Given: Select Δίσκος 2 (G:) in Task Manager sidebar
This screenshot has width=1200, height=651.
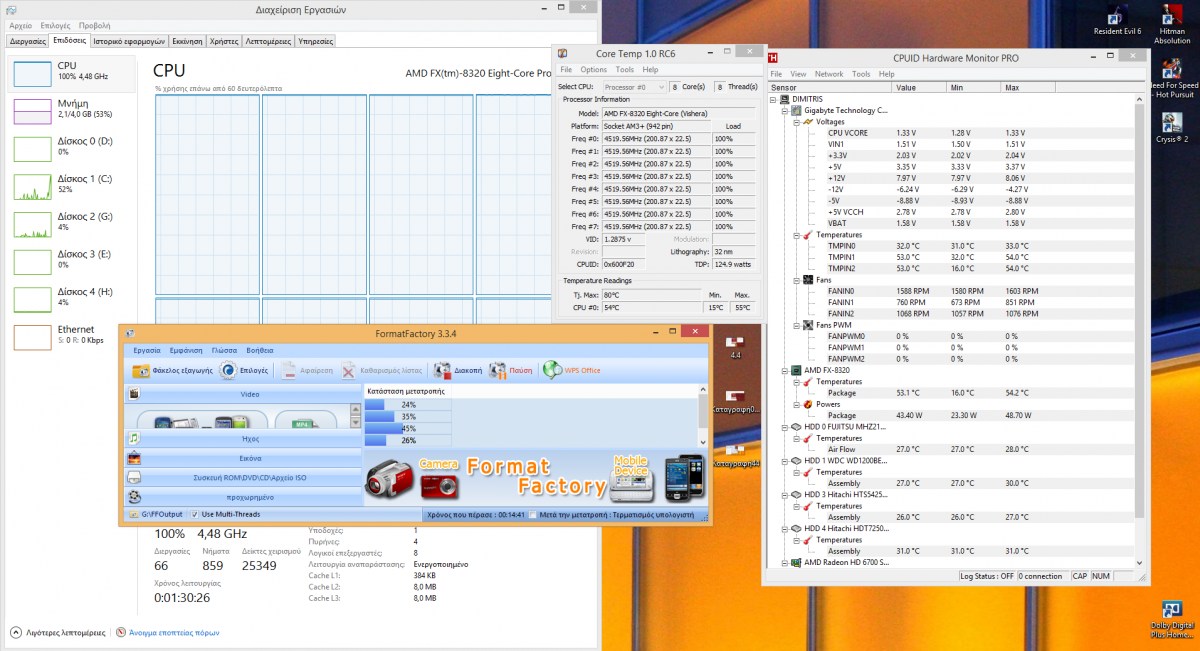Looking at the screenshot, I should tap(72, 222).
